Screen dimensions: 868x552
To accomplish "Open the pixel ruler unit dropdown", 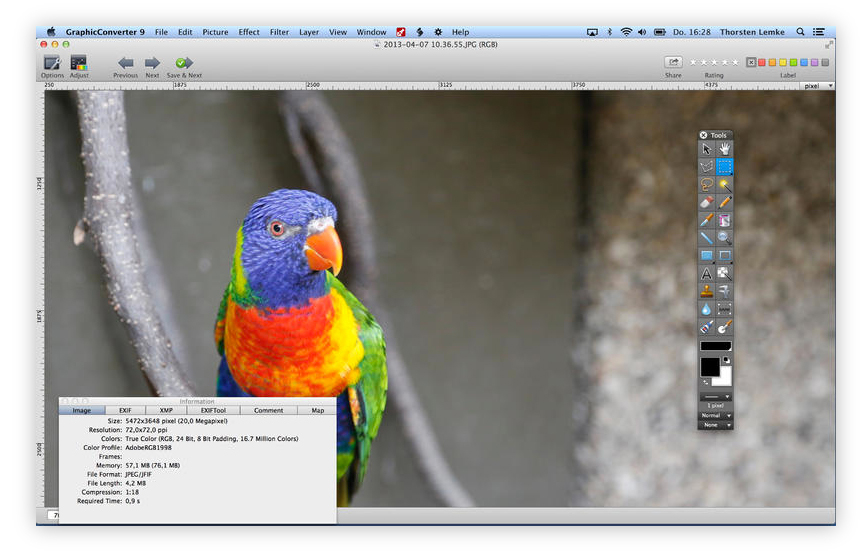I will (x=817, y=86).
